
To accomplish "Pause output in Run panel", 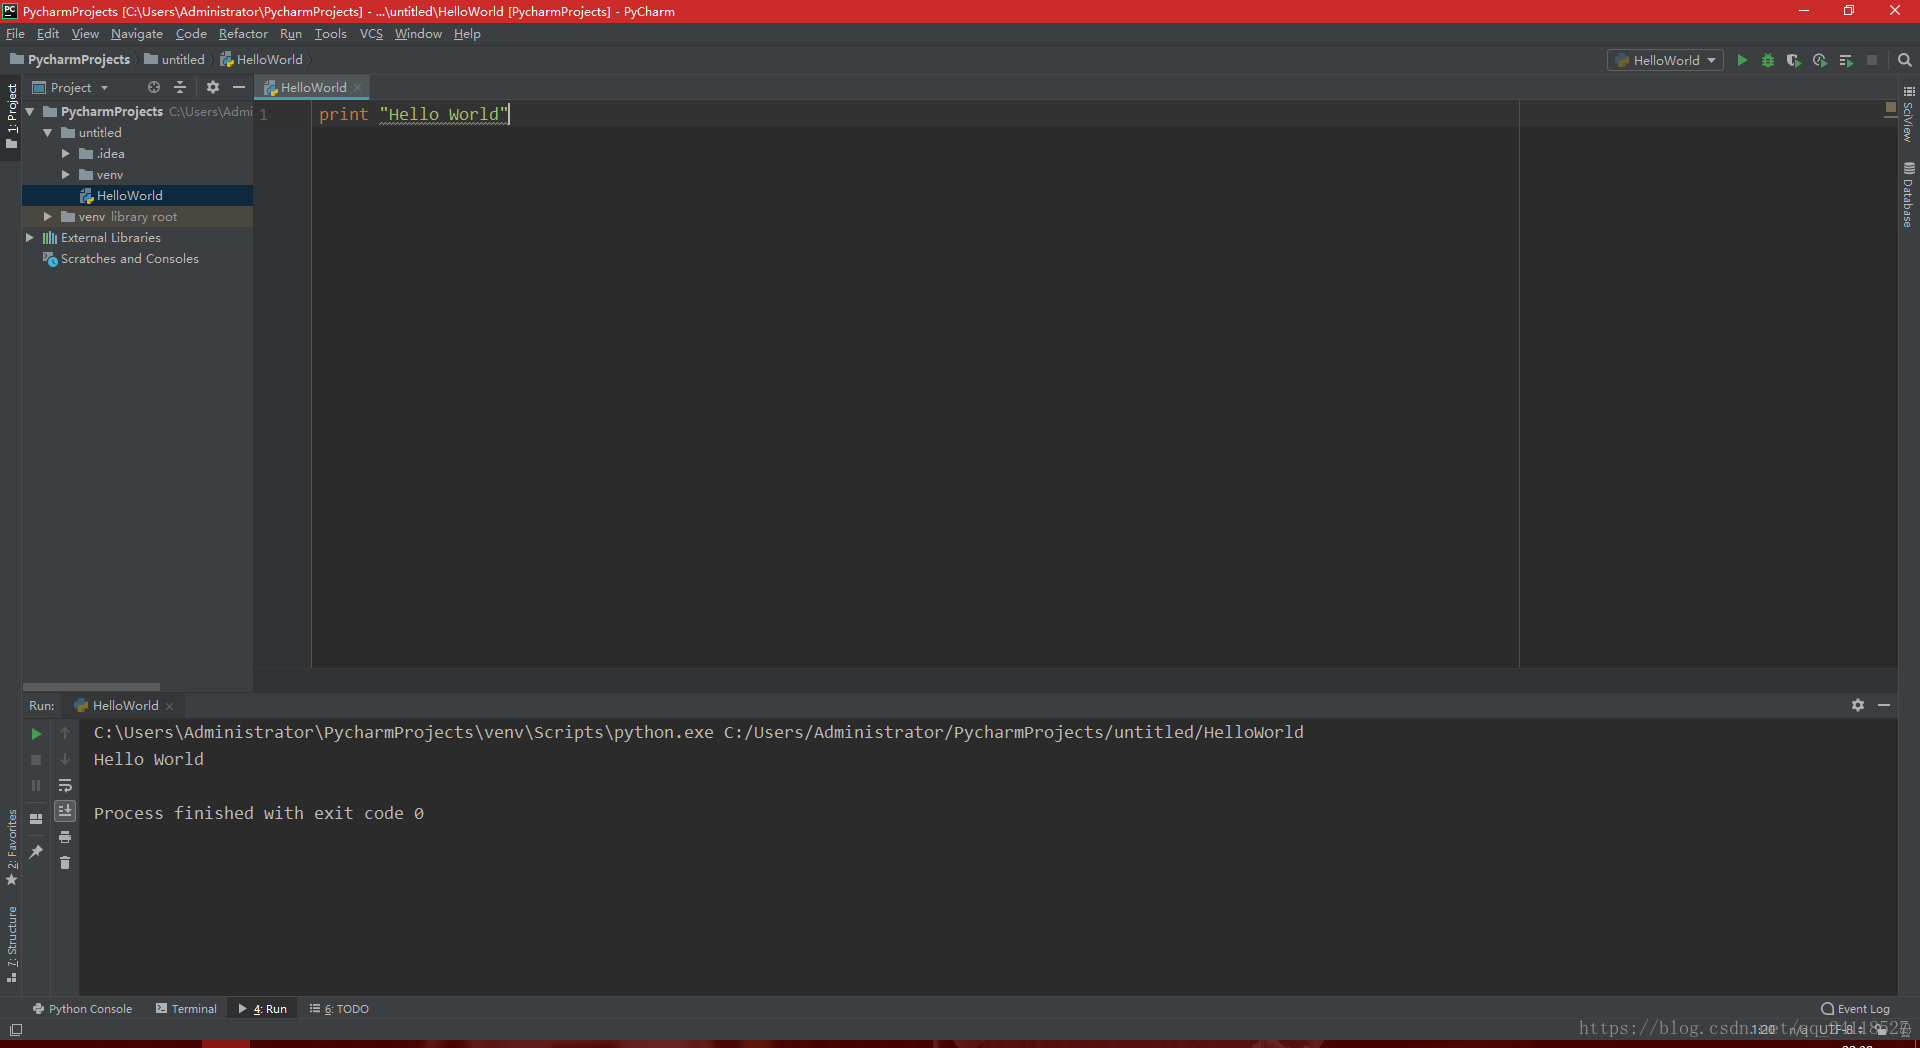I will click(x=36, y=785).
